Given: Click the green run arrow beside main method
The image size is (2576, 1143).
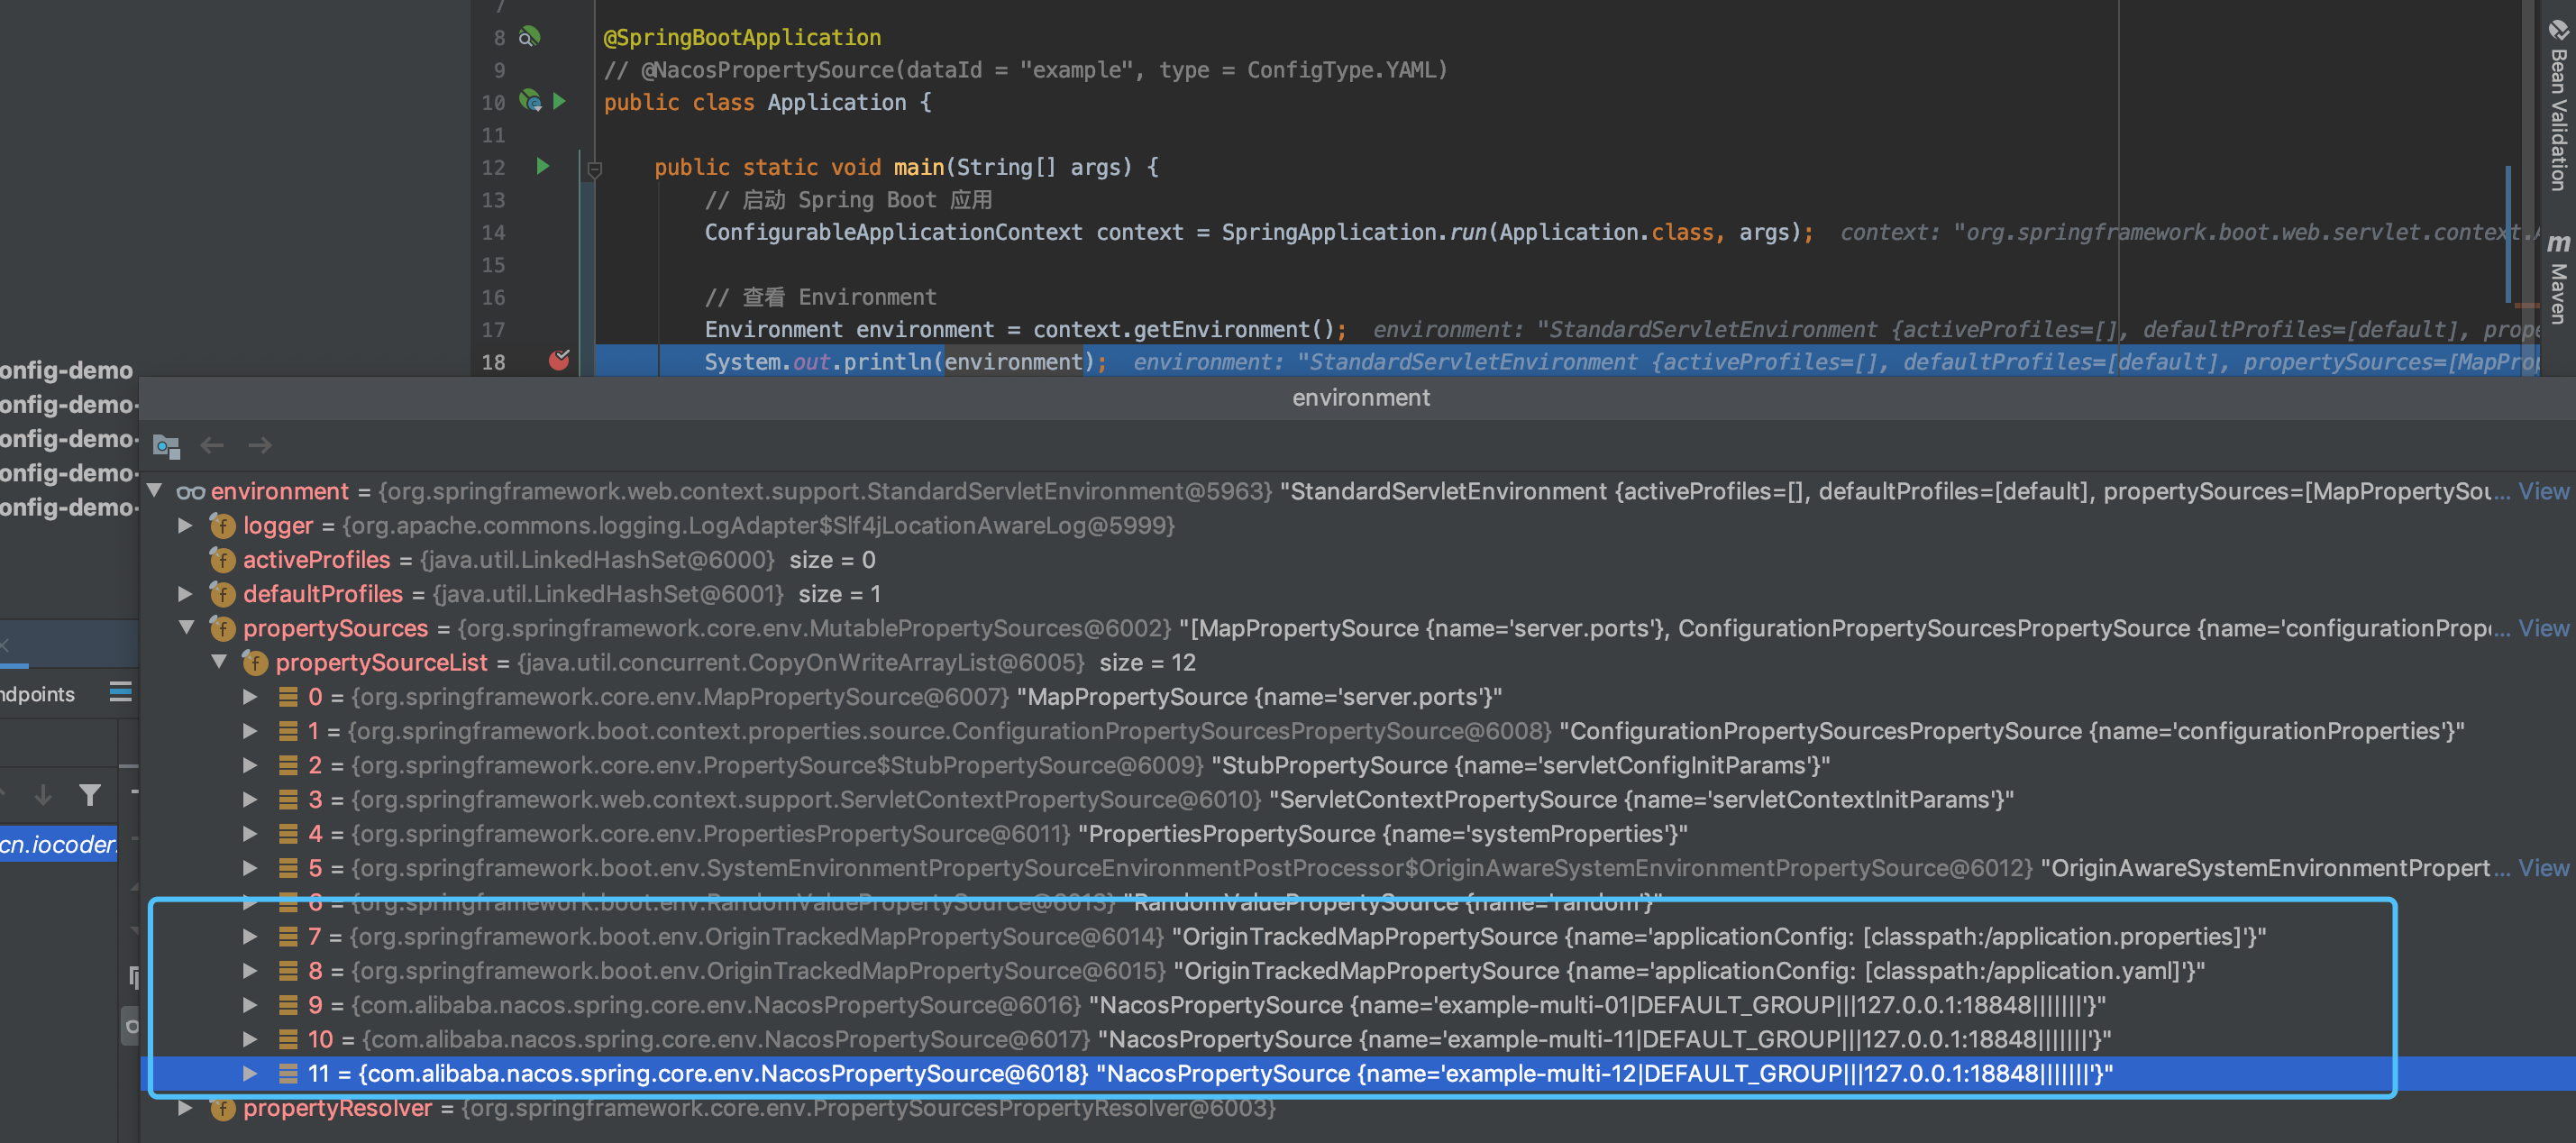Looking at the screenshot, I should [543, 167].
